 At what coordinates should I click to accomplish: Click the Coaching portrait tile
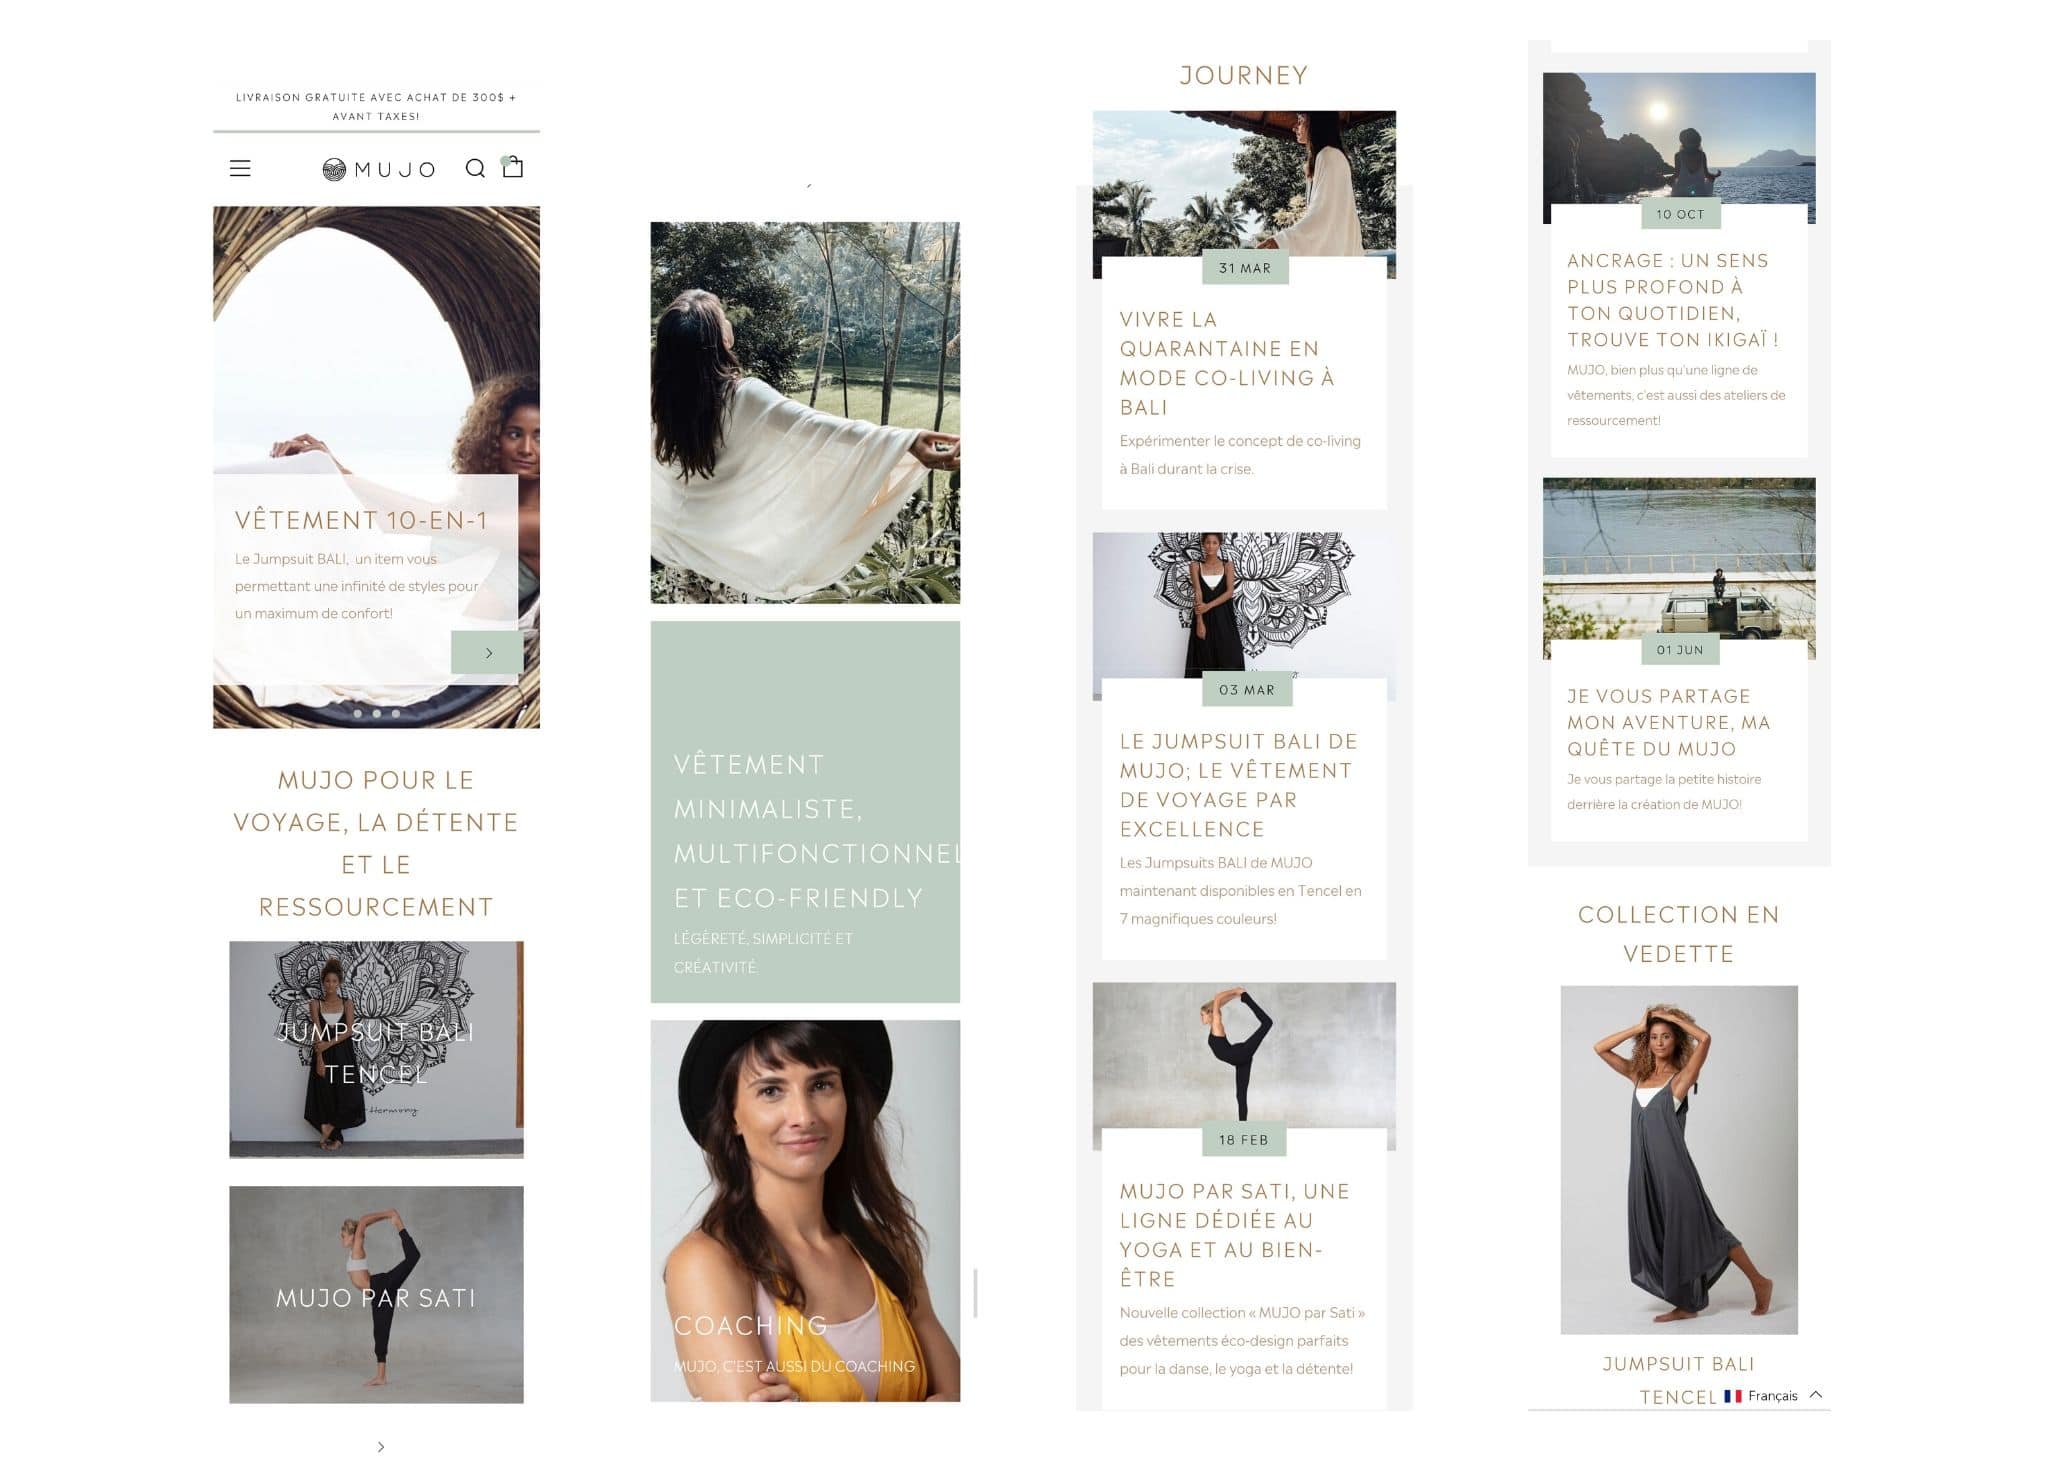point(805,1210)
